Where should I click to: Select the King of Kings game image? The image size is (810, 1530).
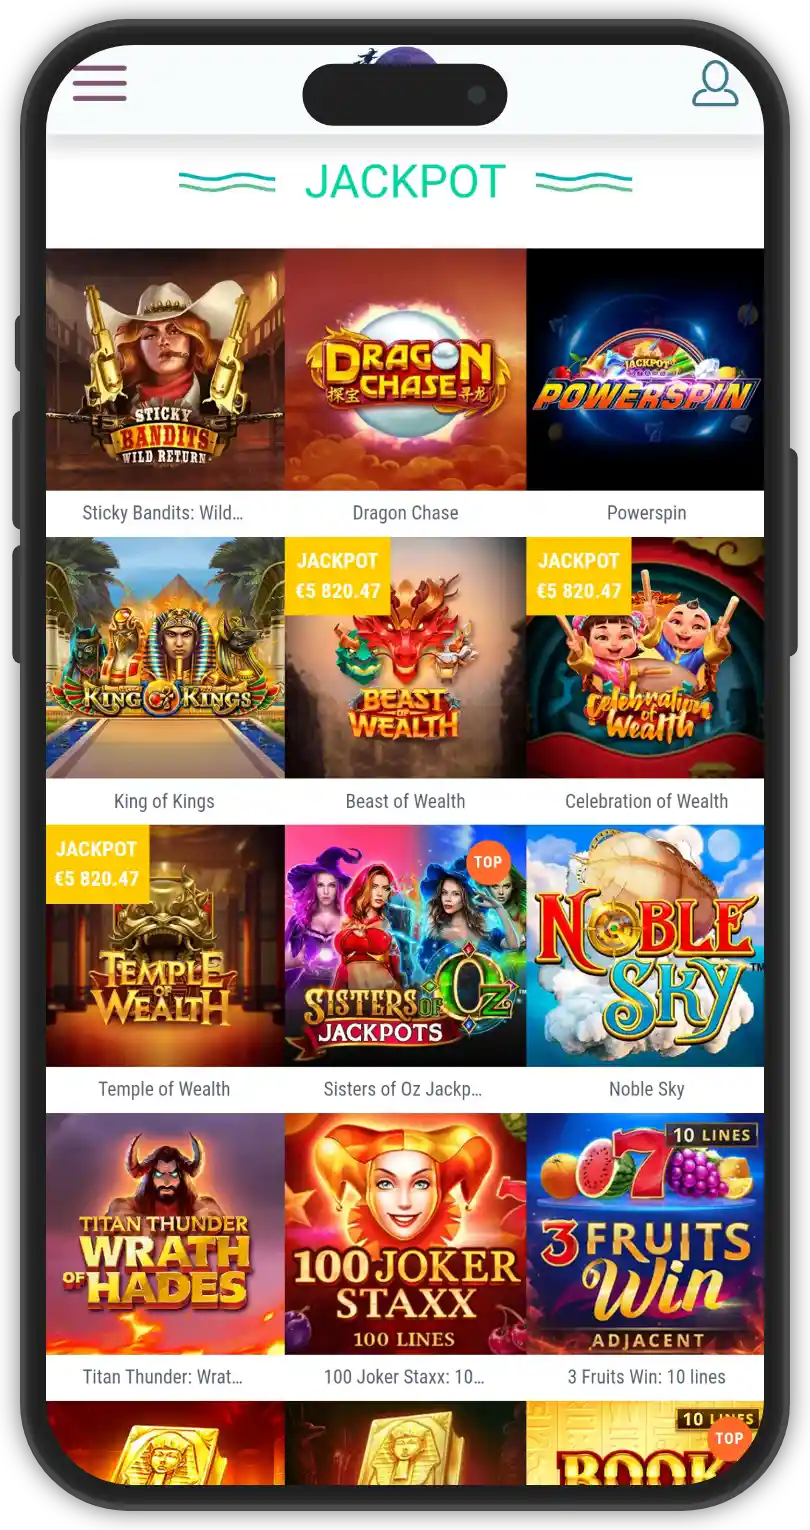pyautogui.click(x=165, y=658)
